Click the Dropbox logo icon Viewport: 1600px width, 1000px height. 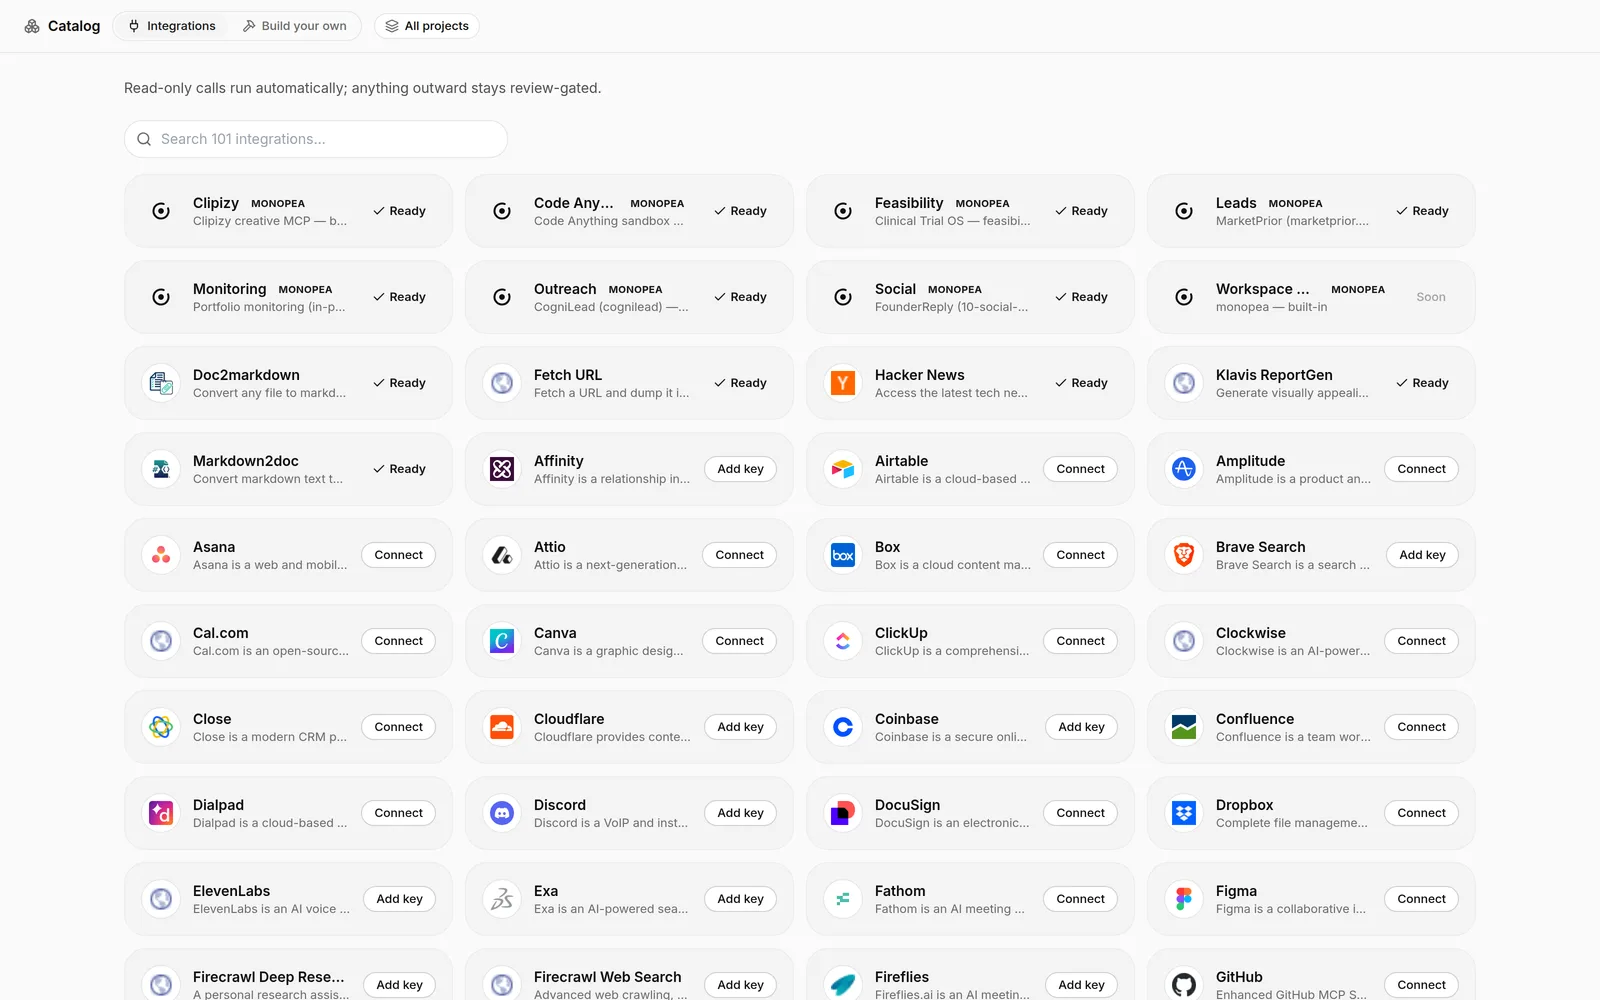pos(1184,813)
